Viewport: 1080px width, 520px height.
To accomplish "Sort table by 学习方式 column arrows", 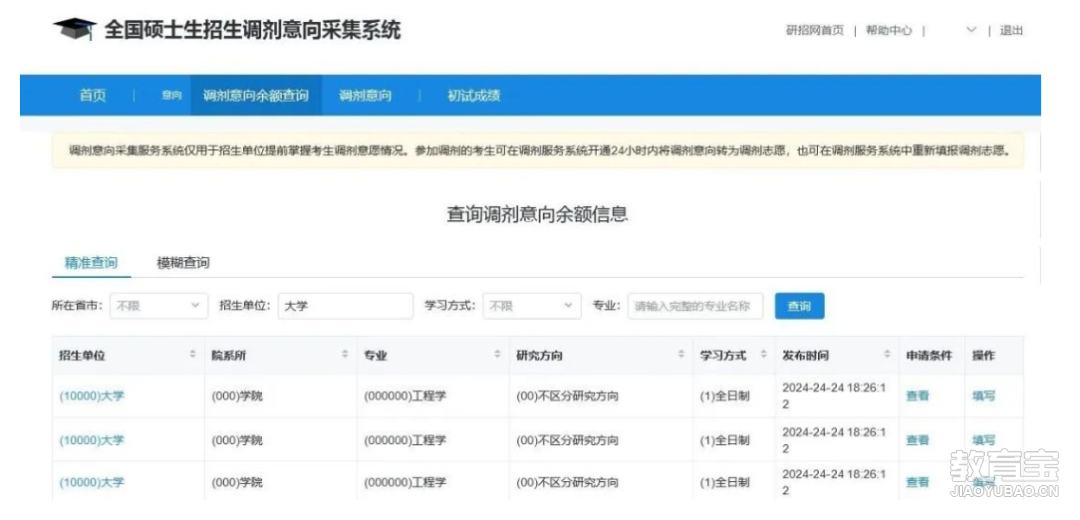I will point(763,355).
